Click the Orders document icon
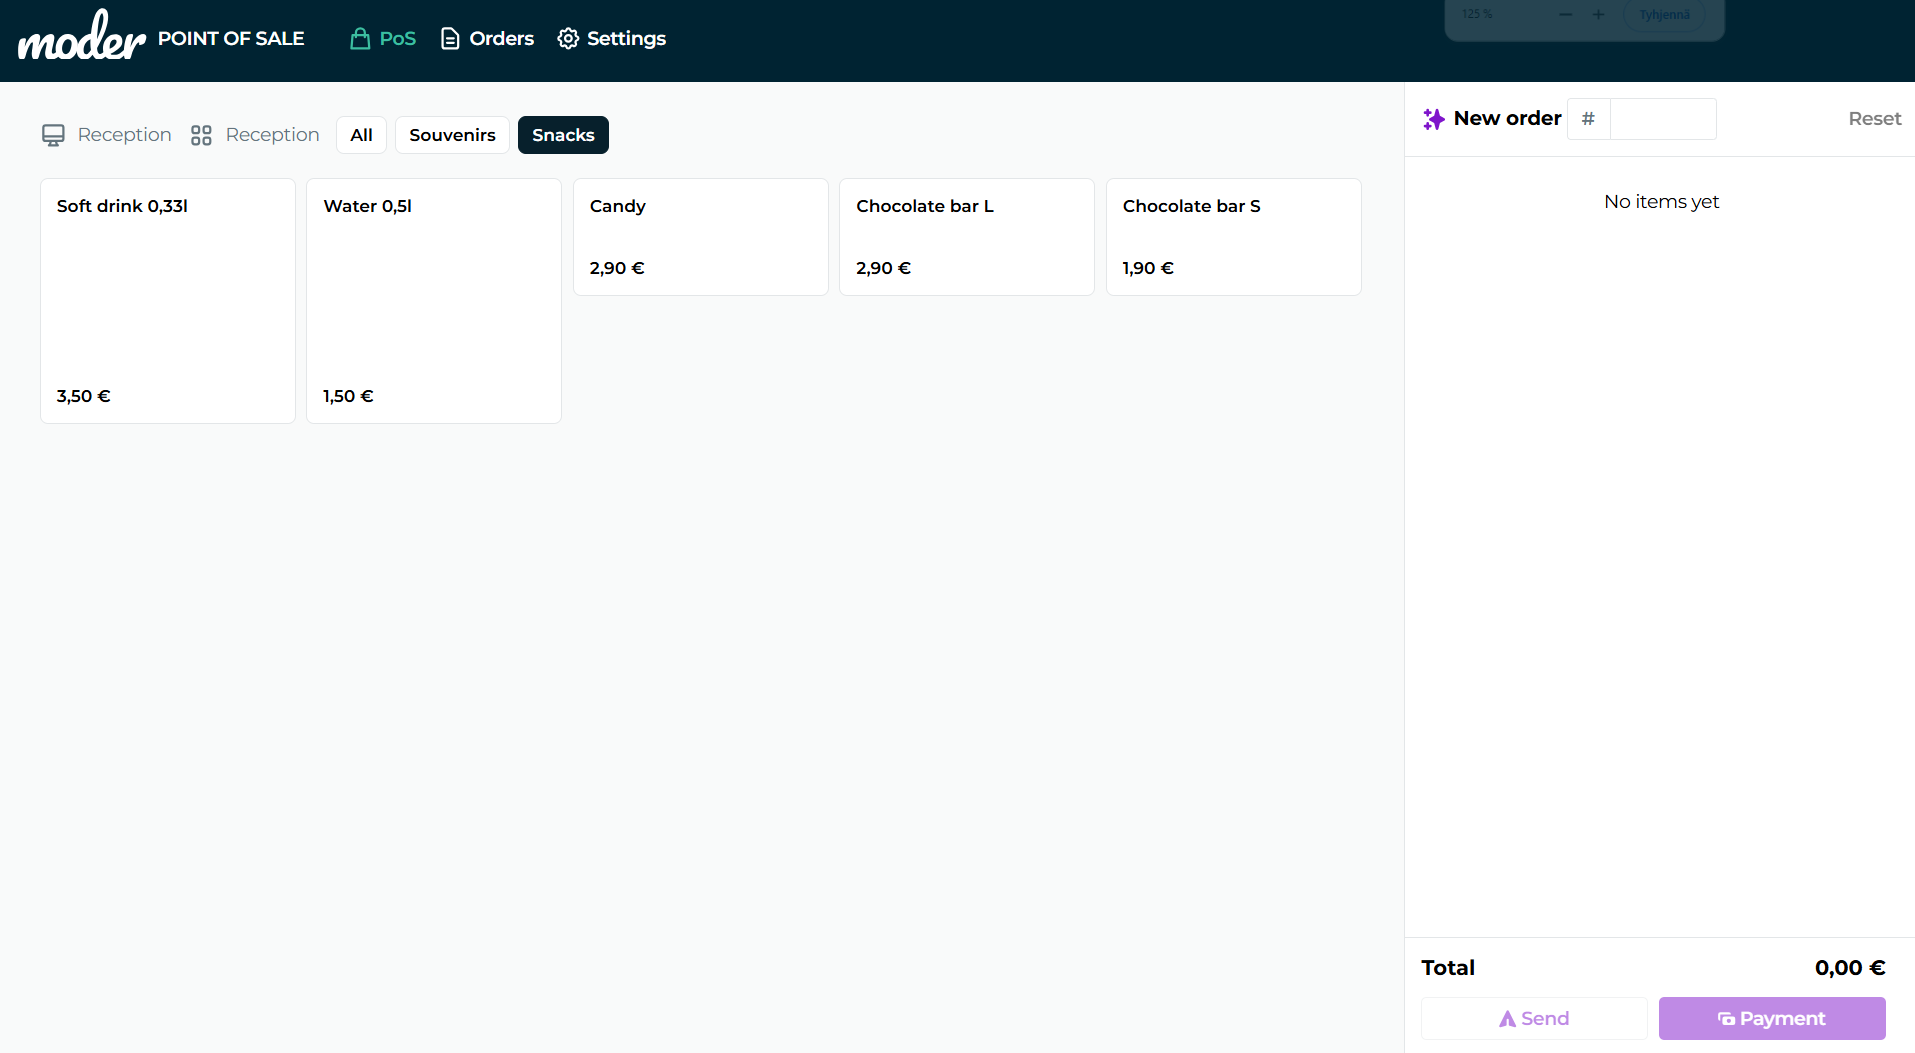The width and height of the screenshot is (1915, 1053). 450,38
